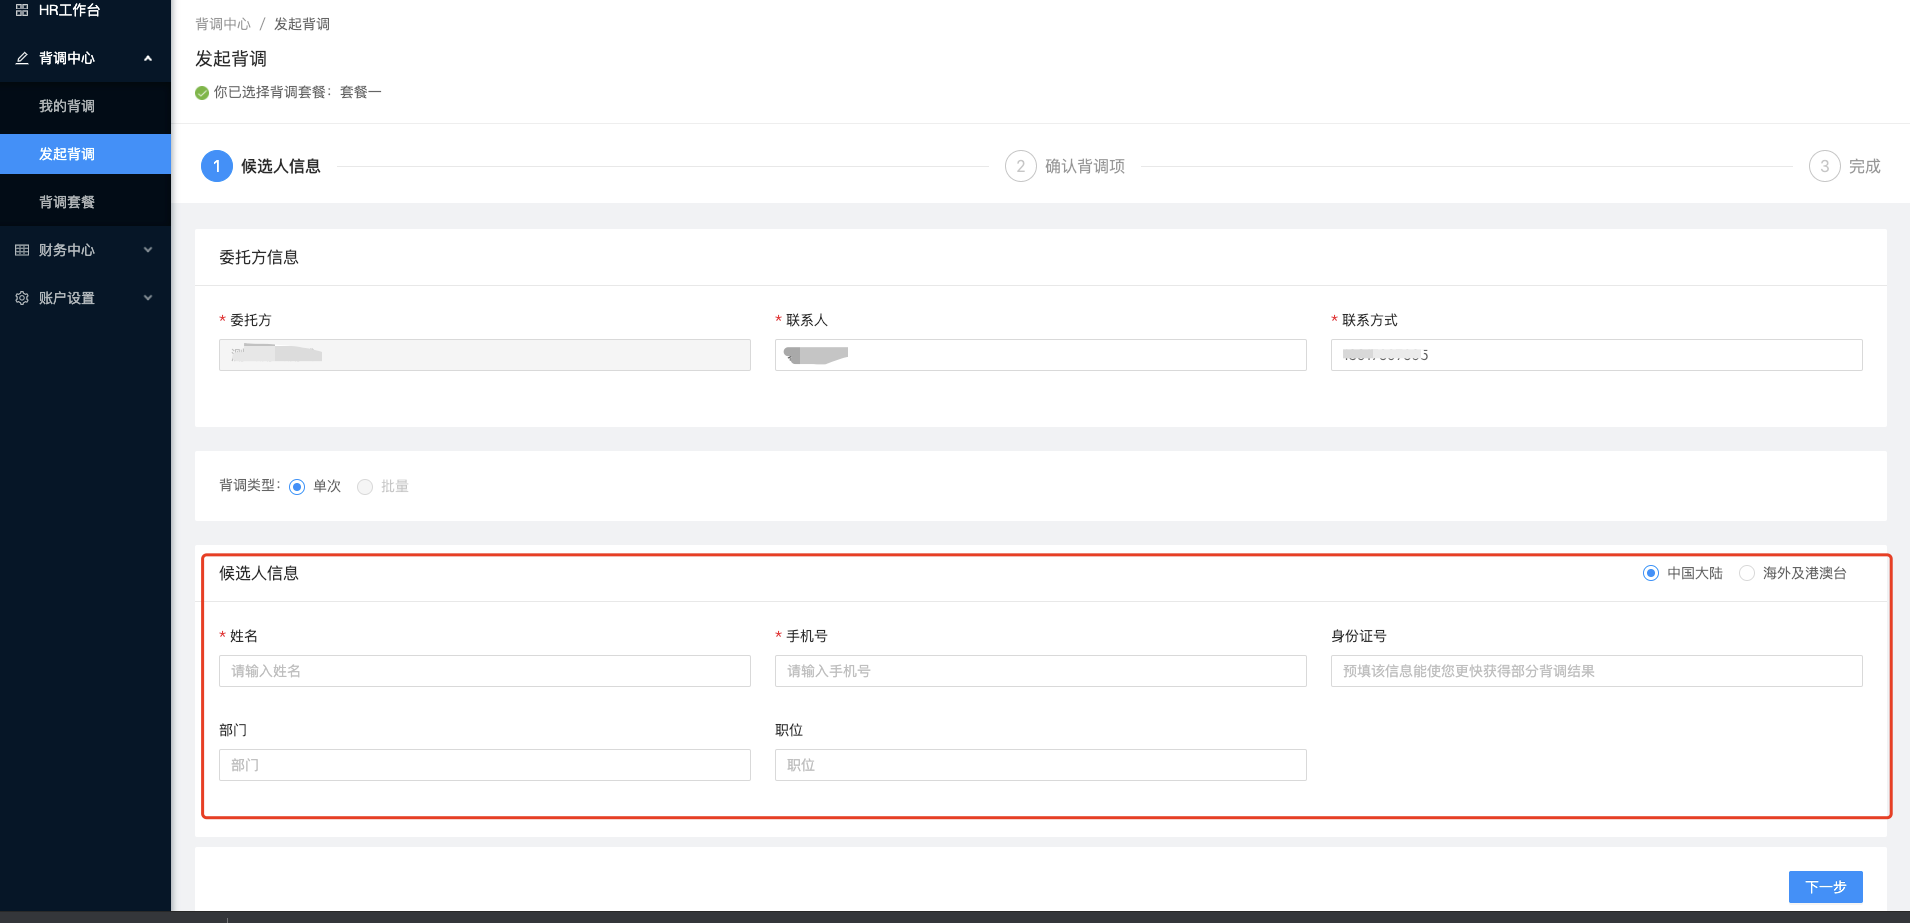The width and height of the screenshot is (1910, 923).
Task: Expand the 财务中心 menu chevron
Action: pos(148,250)
